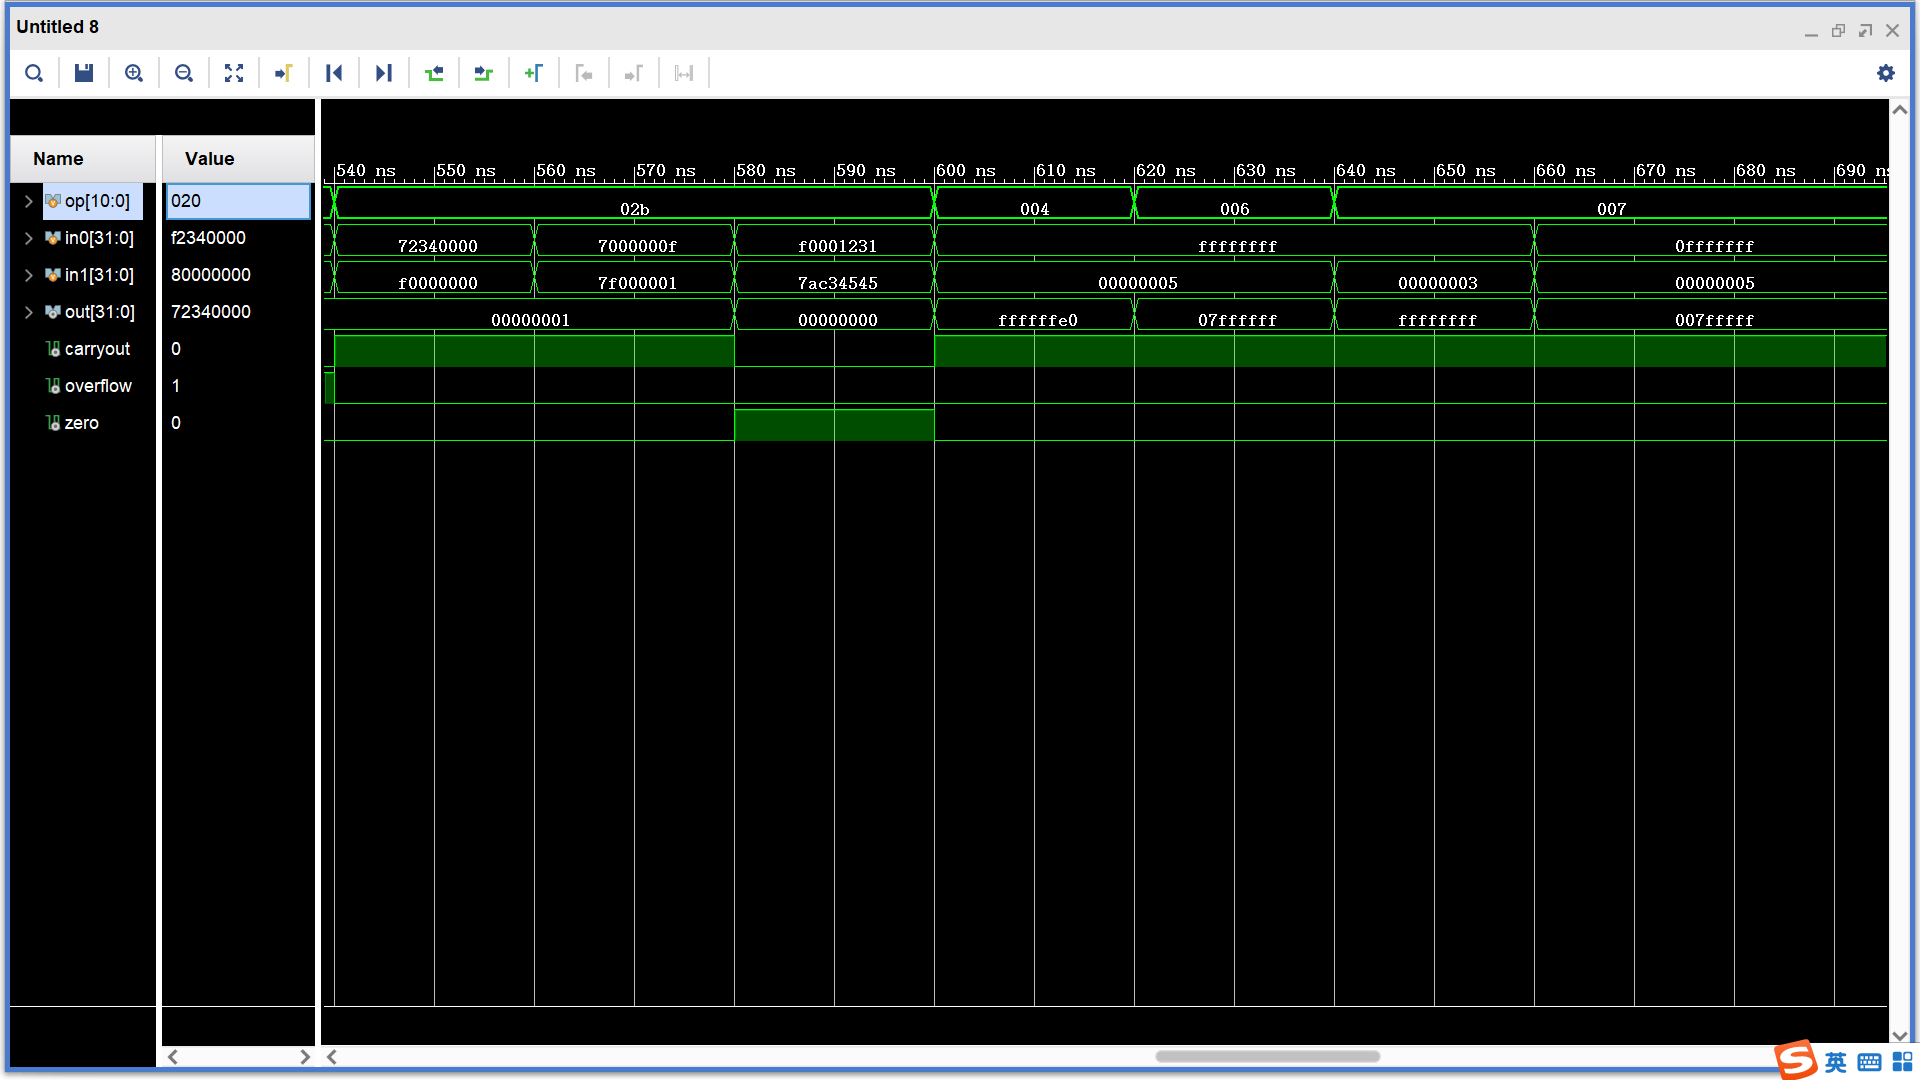Zoom in on the waveform
The height and width of the screenshot is (1080, 1920).
[134, 72]
